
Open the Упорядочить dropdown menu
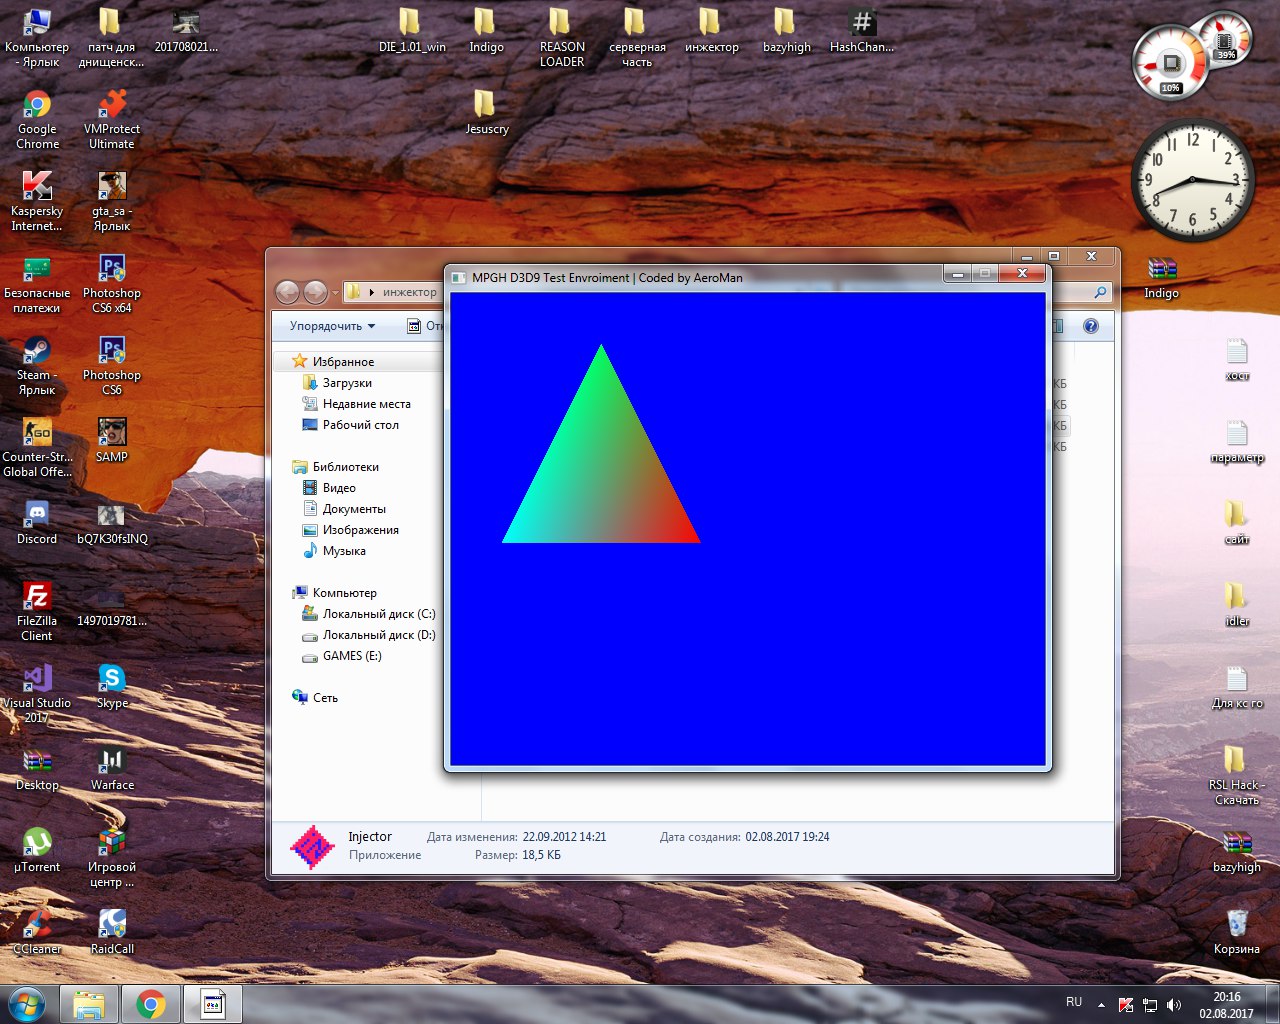pos(332,326)
